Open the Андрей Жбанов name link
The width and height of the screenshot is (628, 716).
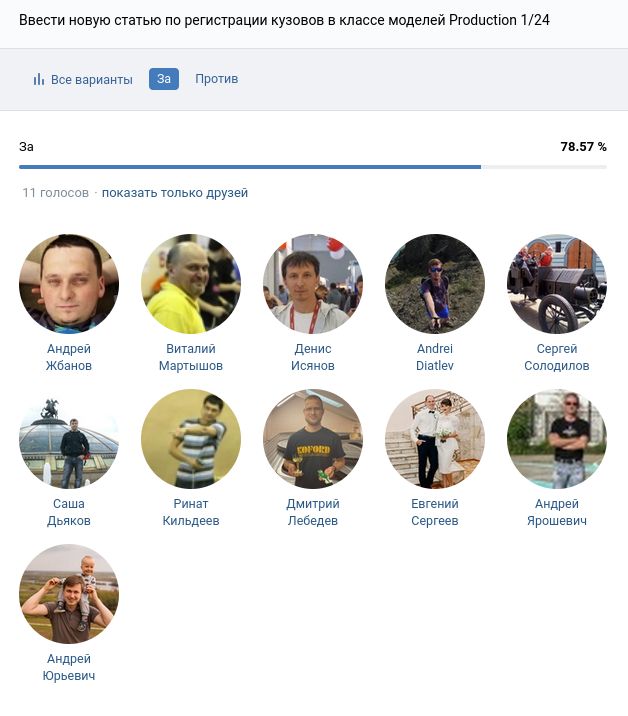(x=69, y=357)
